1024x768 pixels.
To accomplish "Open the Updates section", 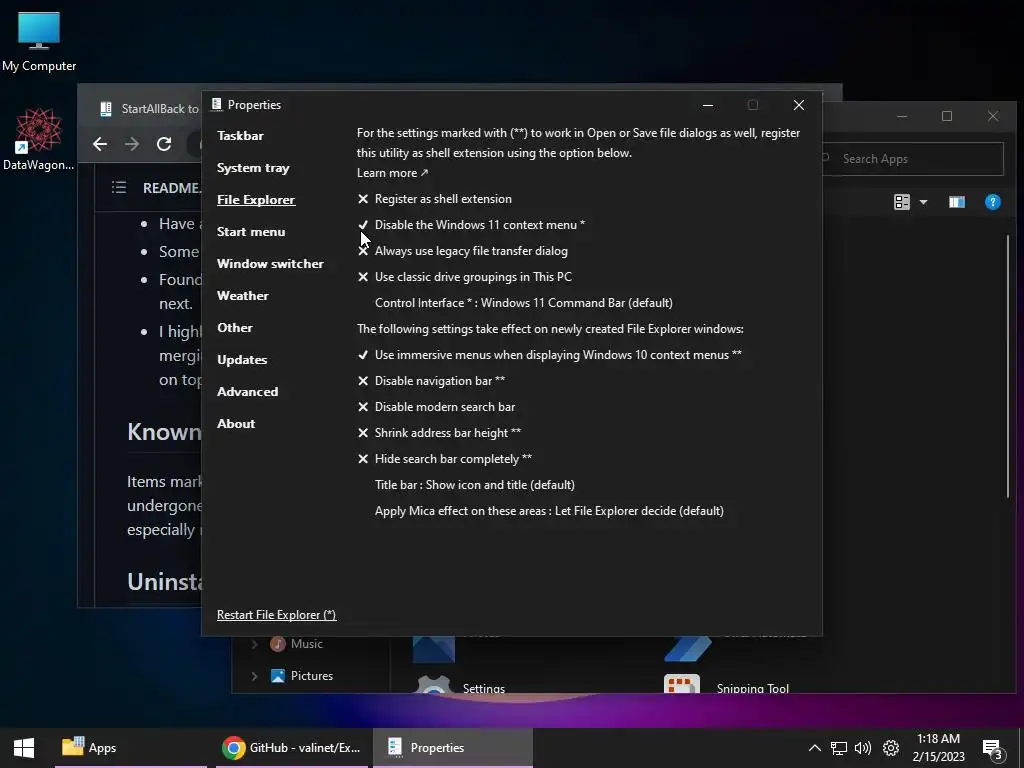I will [x=242, y=360].
